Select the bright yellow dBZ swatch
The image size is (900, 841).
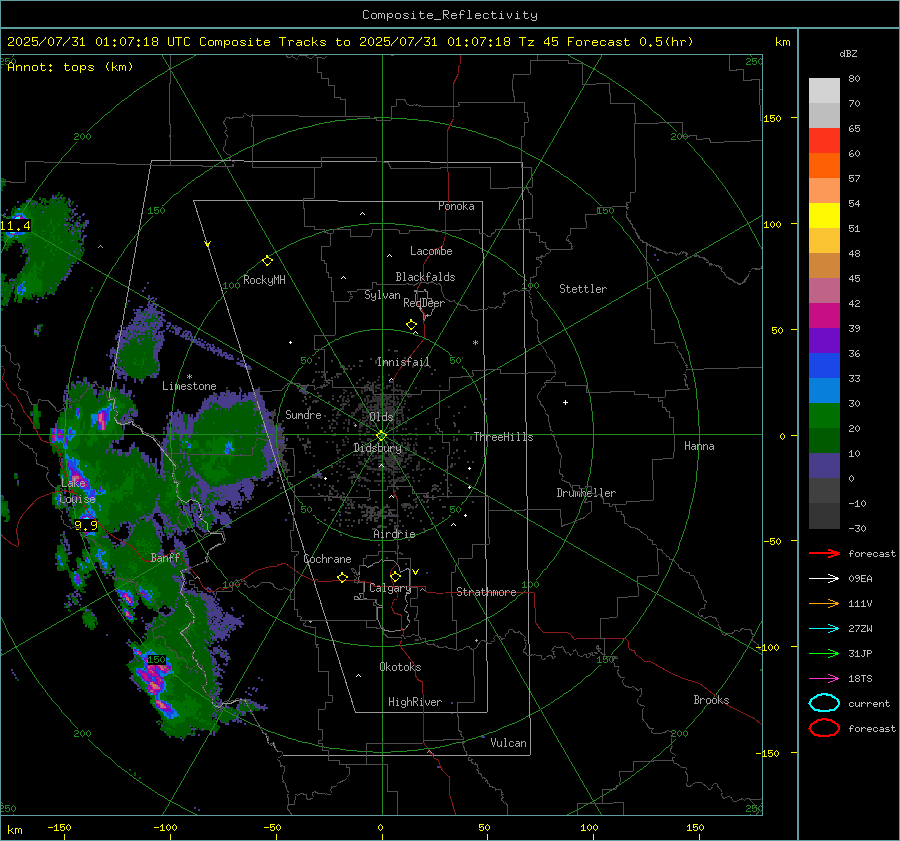click(824, 215)
